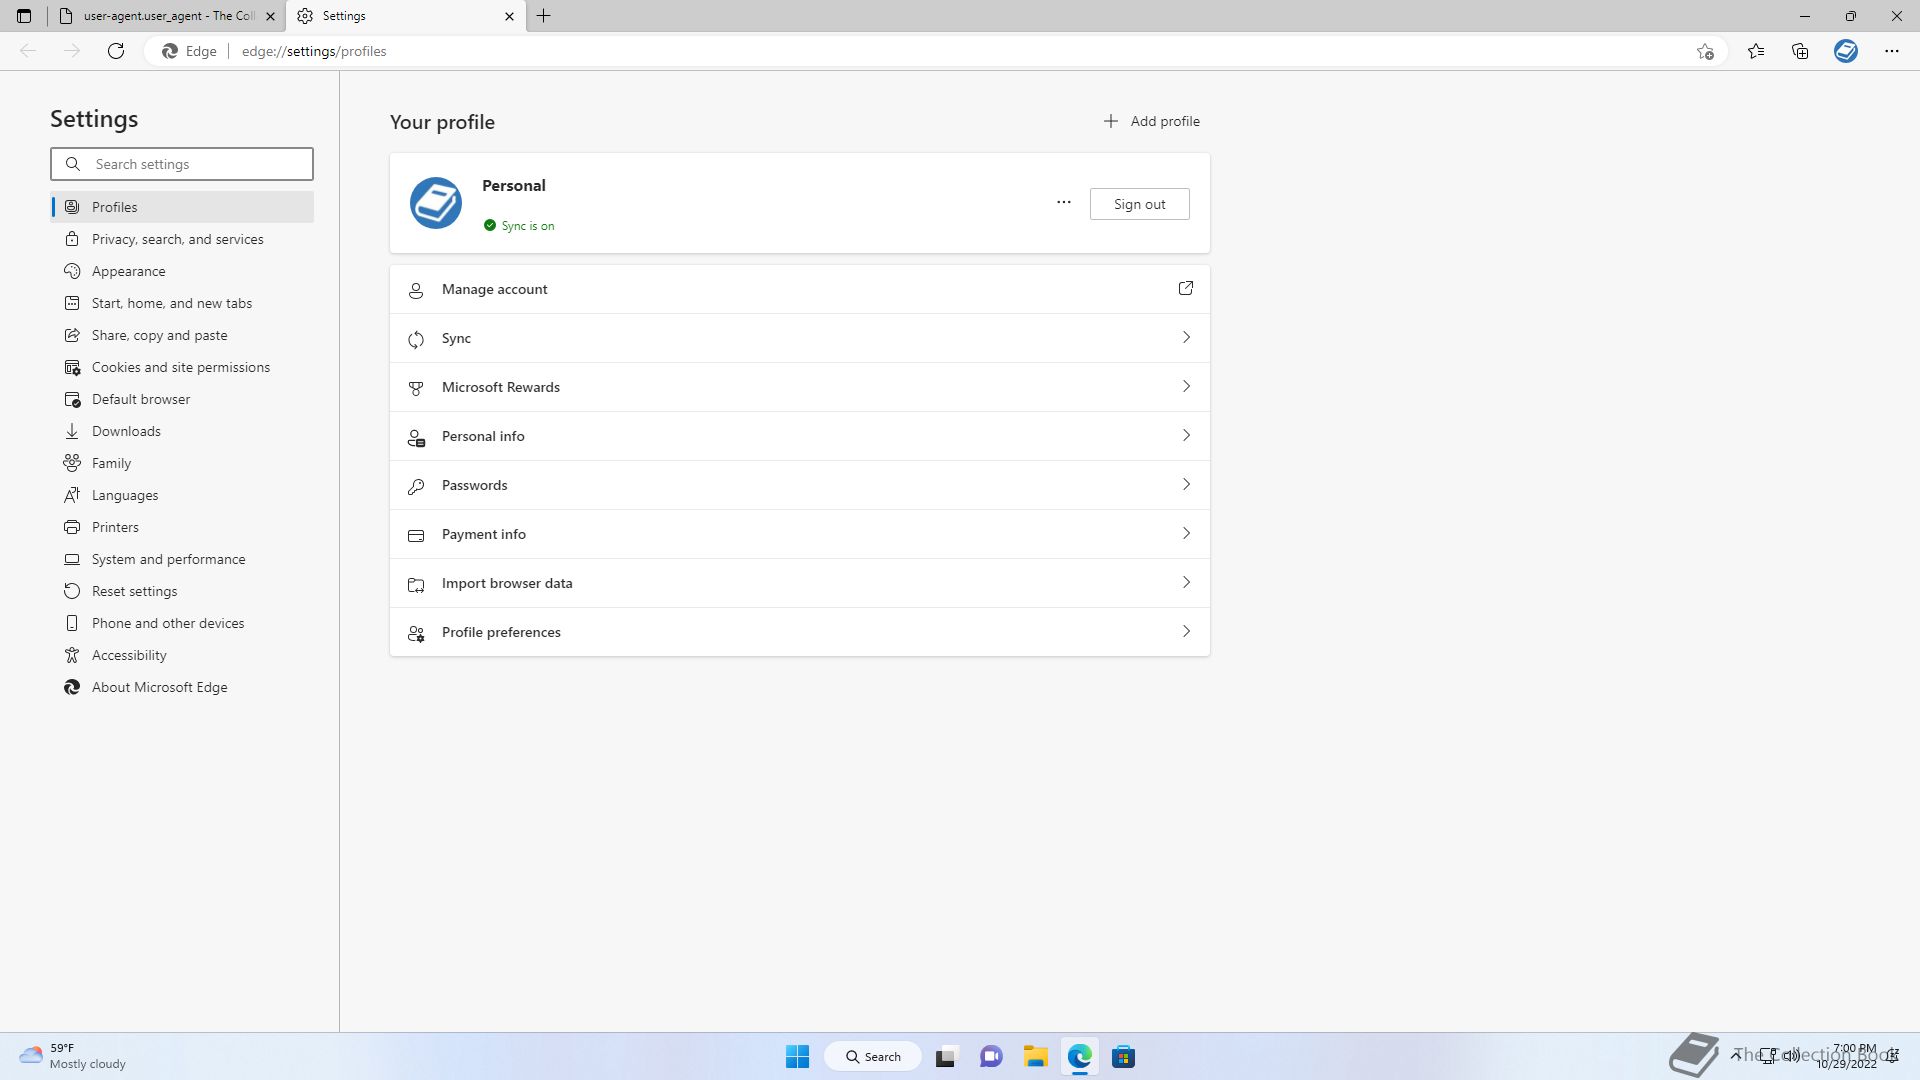
Task: Click the Sync is on status
Action: (519, 226)
